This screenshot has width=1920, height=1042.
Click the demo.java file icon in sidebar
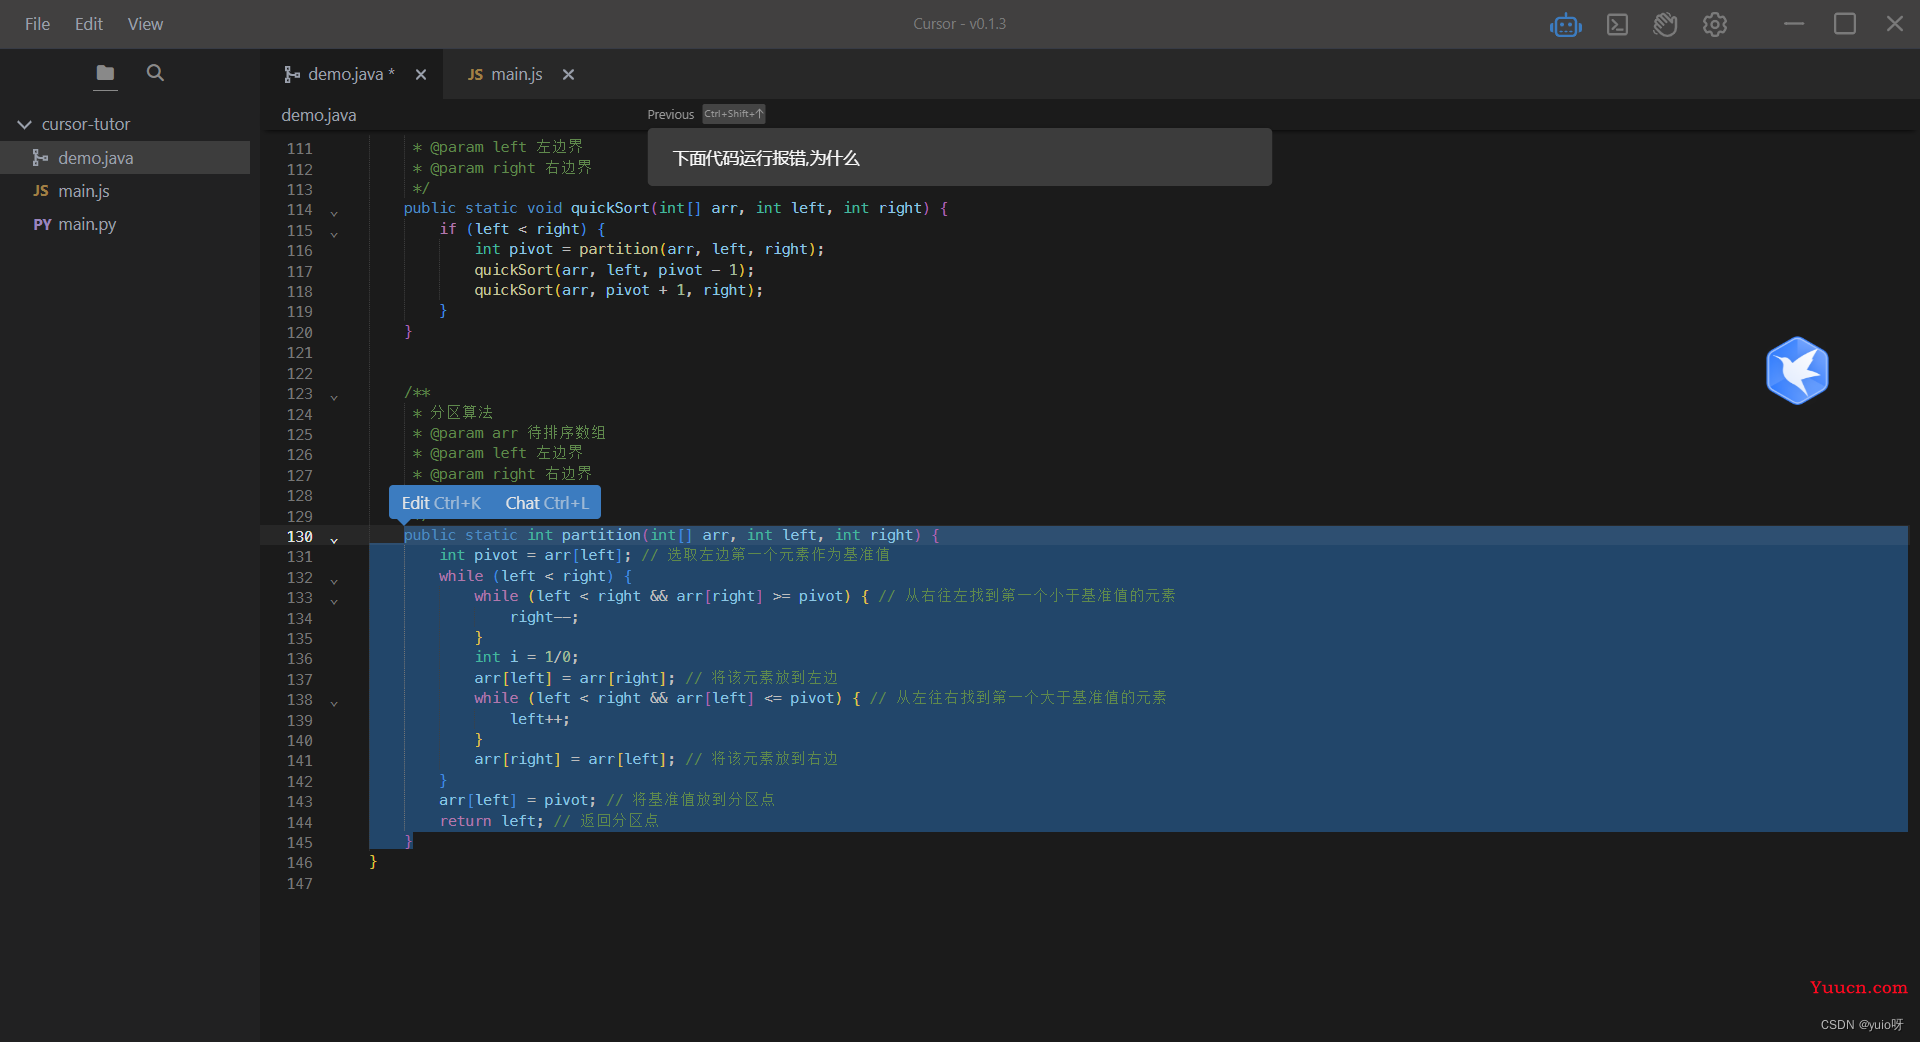click(x=40, y=158)
